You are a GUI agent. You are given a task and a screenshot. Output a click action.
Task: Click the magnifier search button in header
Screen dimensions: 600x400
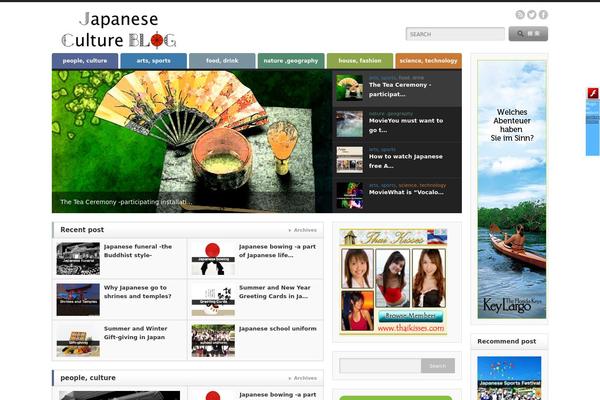[x=528, y=34]
